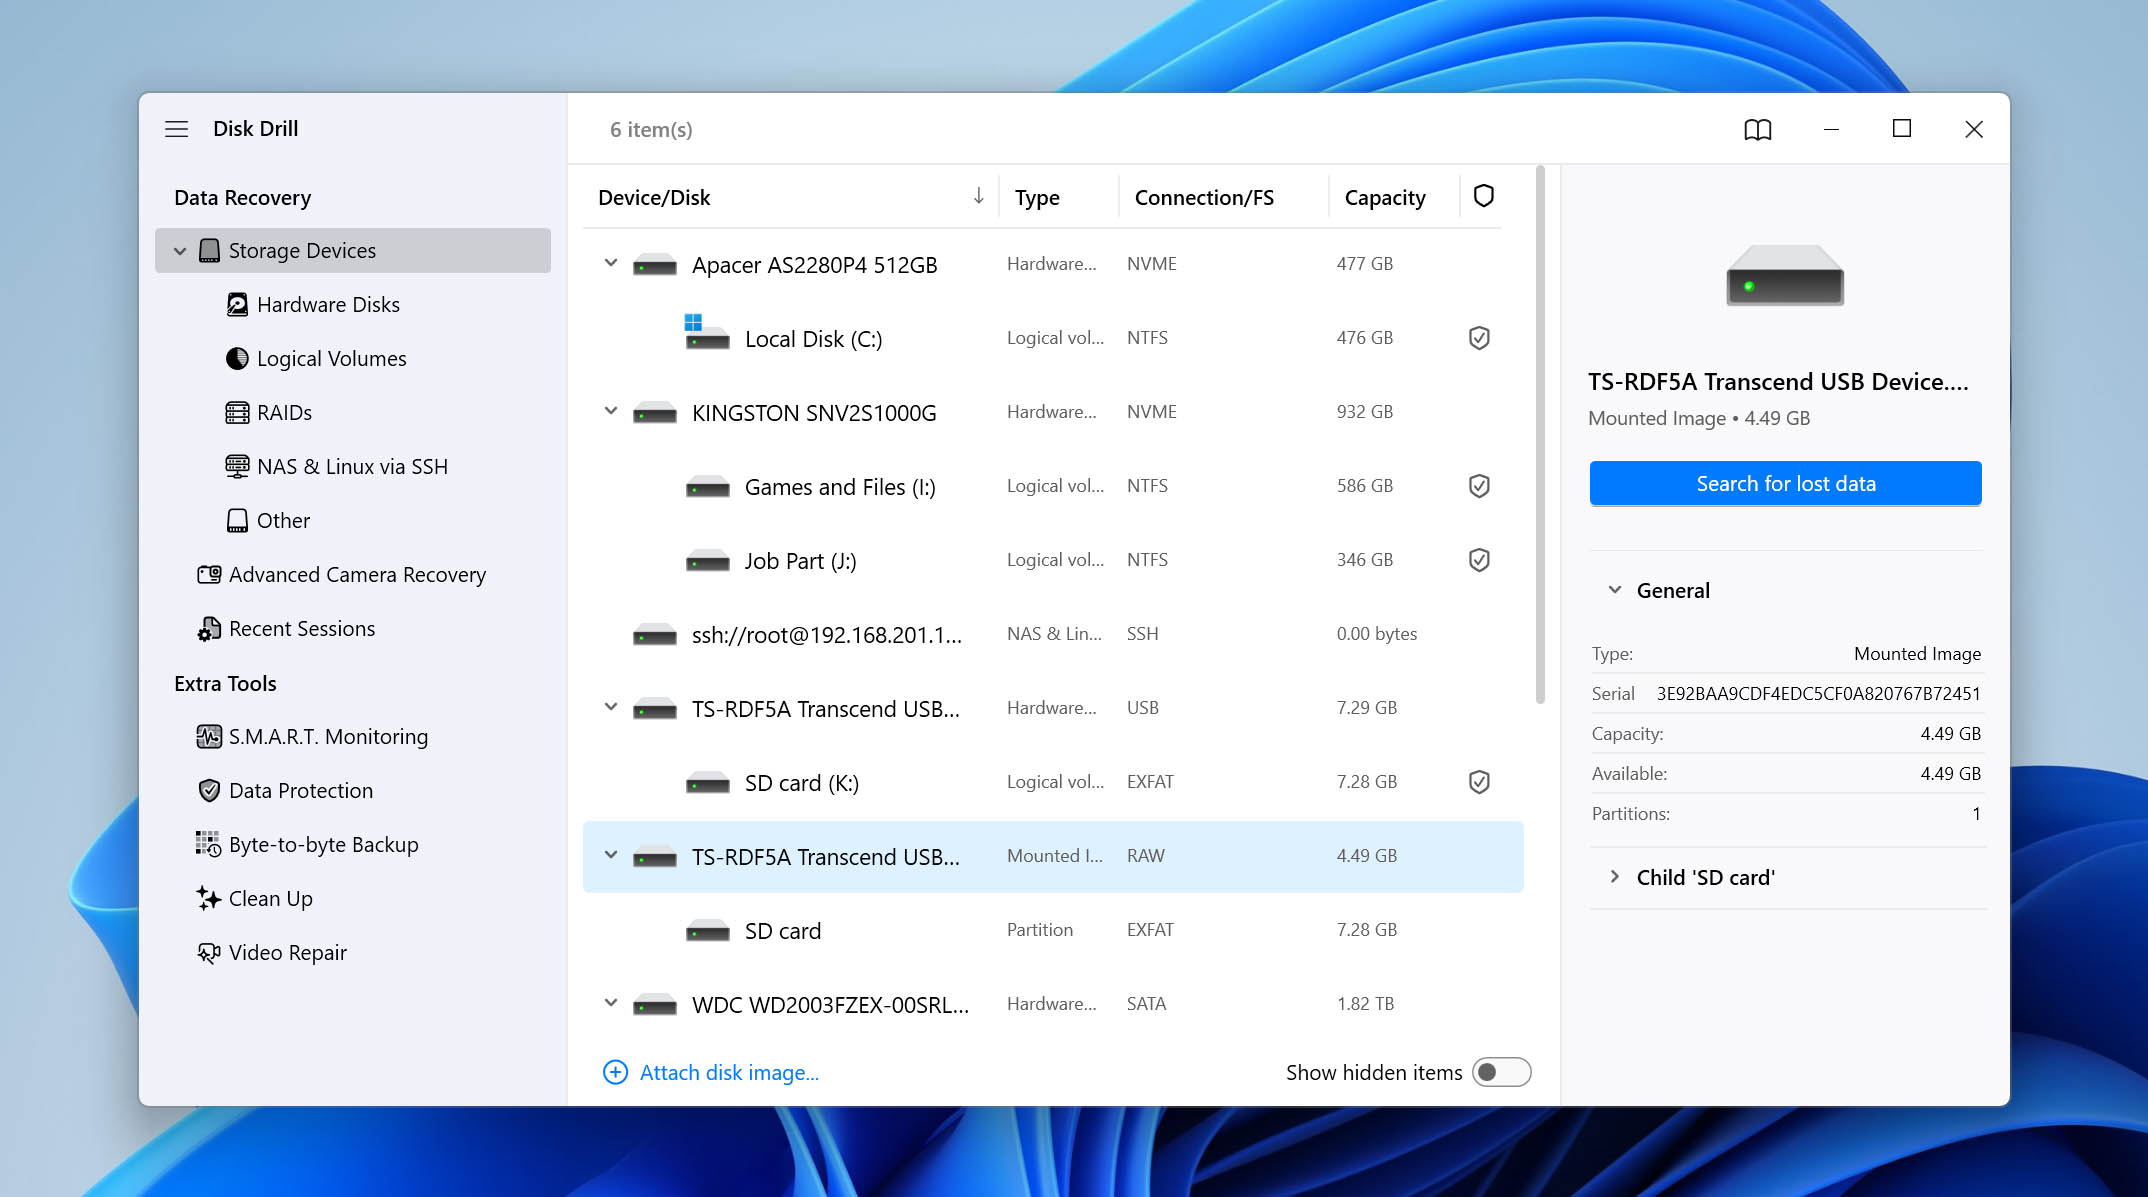
Task: Collapse the WDC WD2003FZEX-00SRL row
Action: tap(611, 1003)
